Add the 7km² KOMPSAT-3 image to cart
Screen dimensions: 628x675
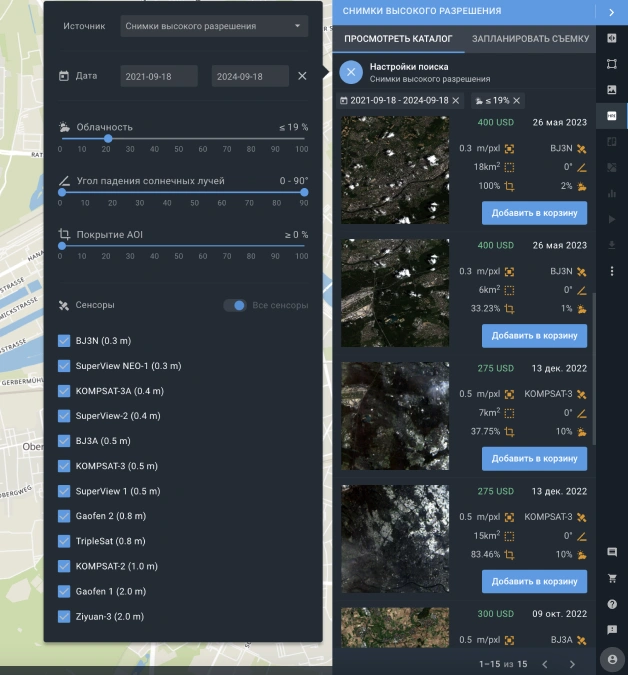(534, 458)
